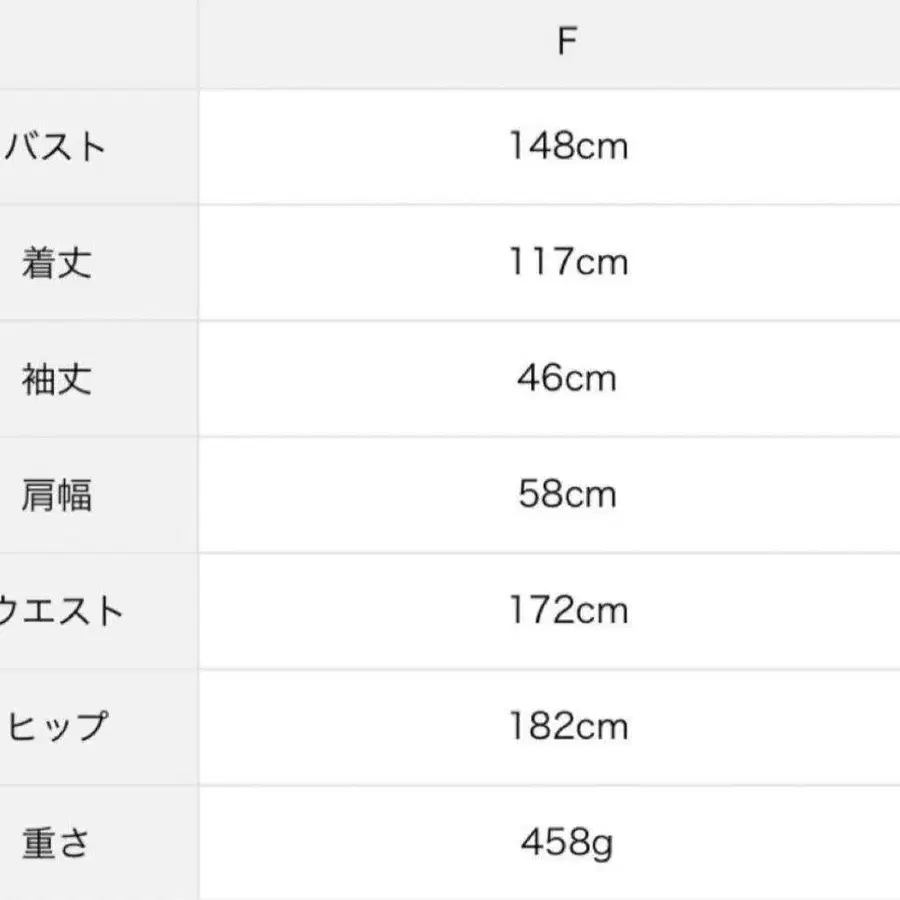900x900 pixels.
Task: Click the border between 着丈 label and 117cm
Action: click(198, 263)
